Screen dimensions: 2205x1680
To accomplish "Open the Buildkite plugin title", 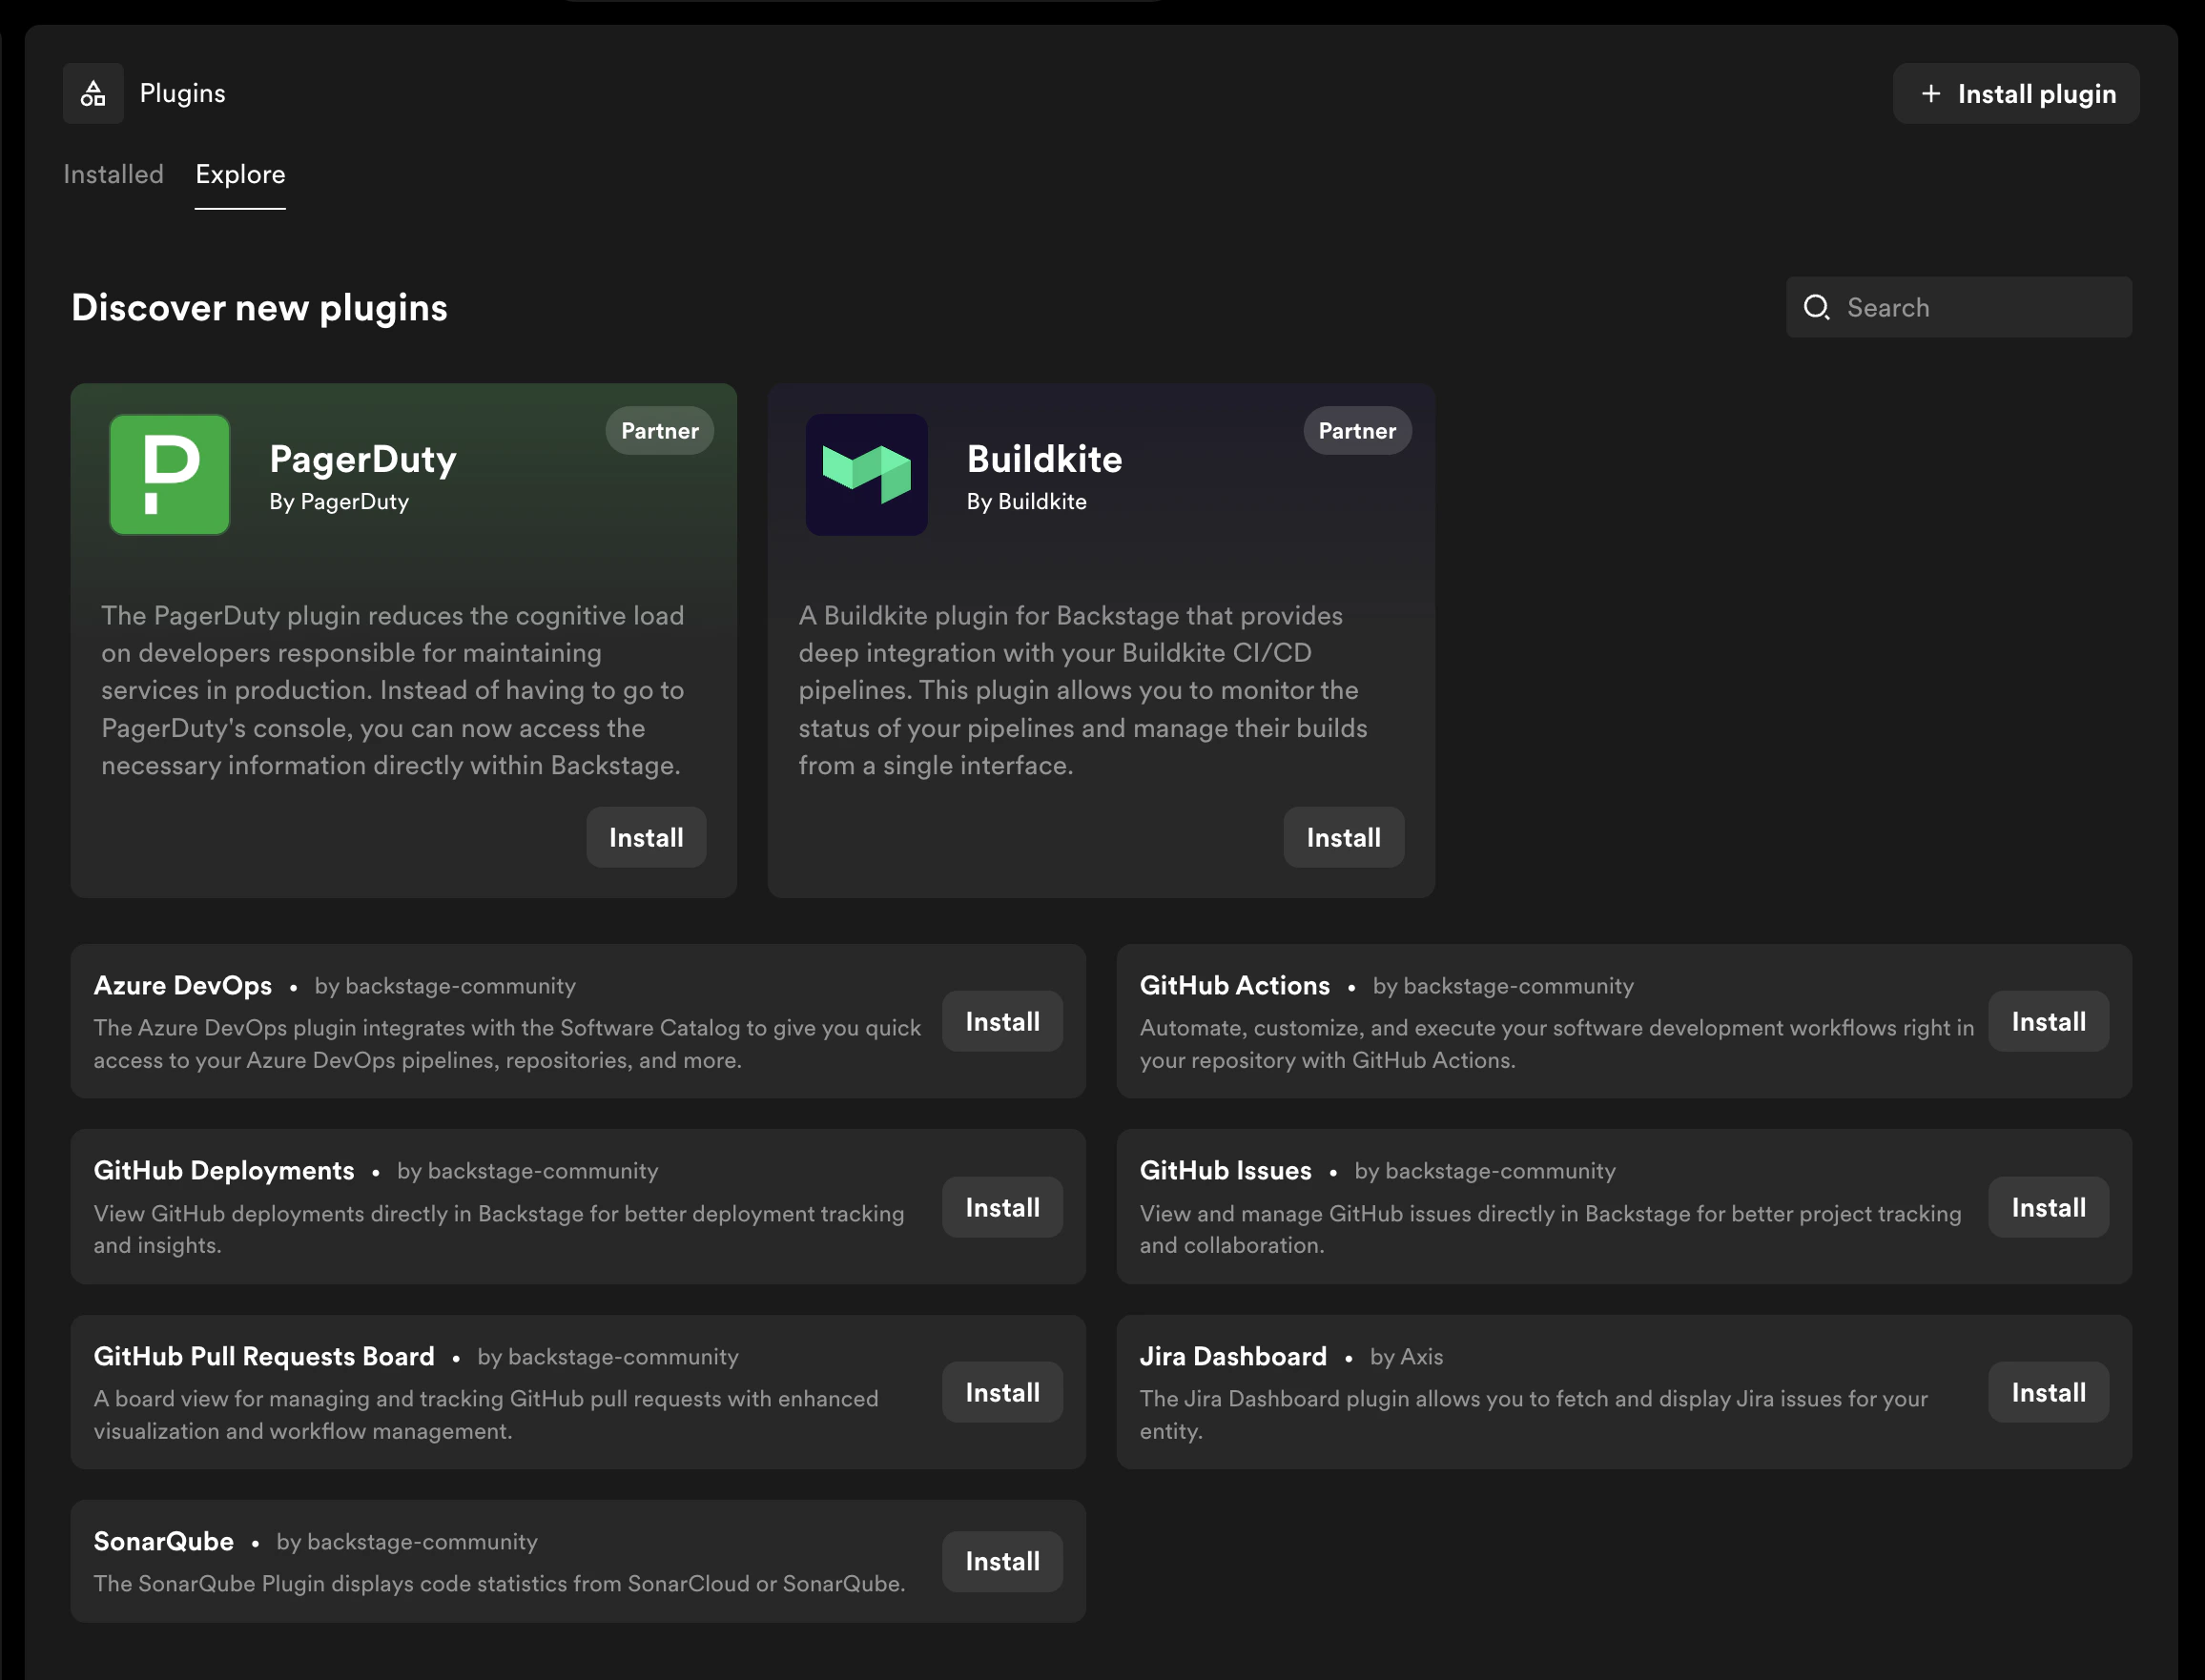I will coord(1044,459).
